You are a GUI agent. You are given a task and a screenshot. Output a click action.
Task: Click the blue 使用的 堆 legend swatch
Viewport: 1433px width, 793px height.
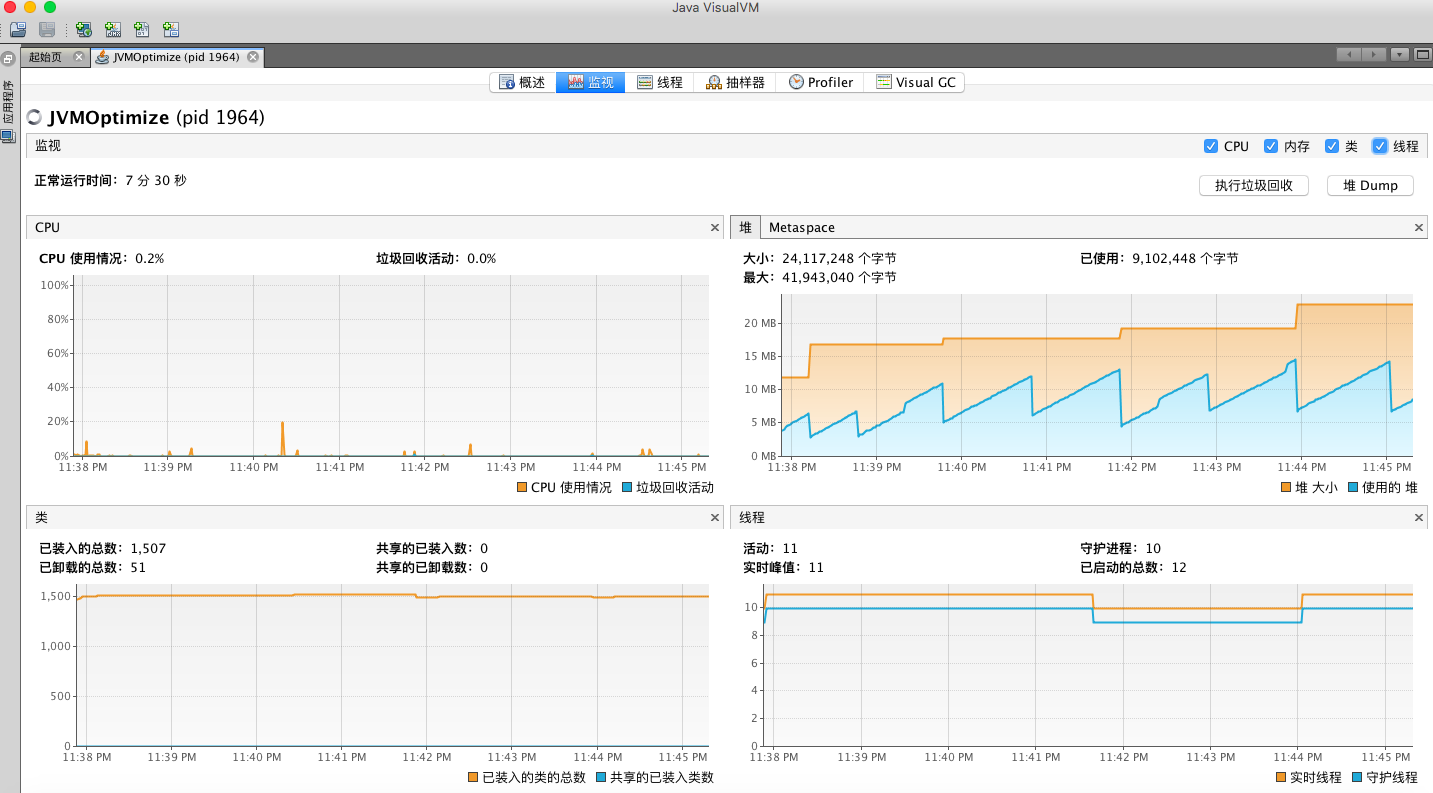coord(1352,488)
